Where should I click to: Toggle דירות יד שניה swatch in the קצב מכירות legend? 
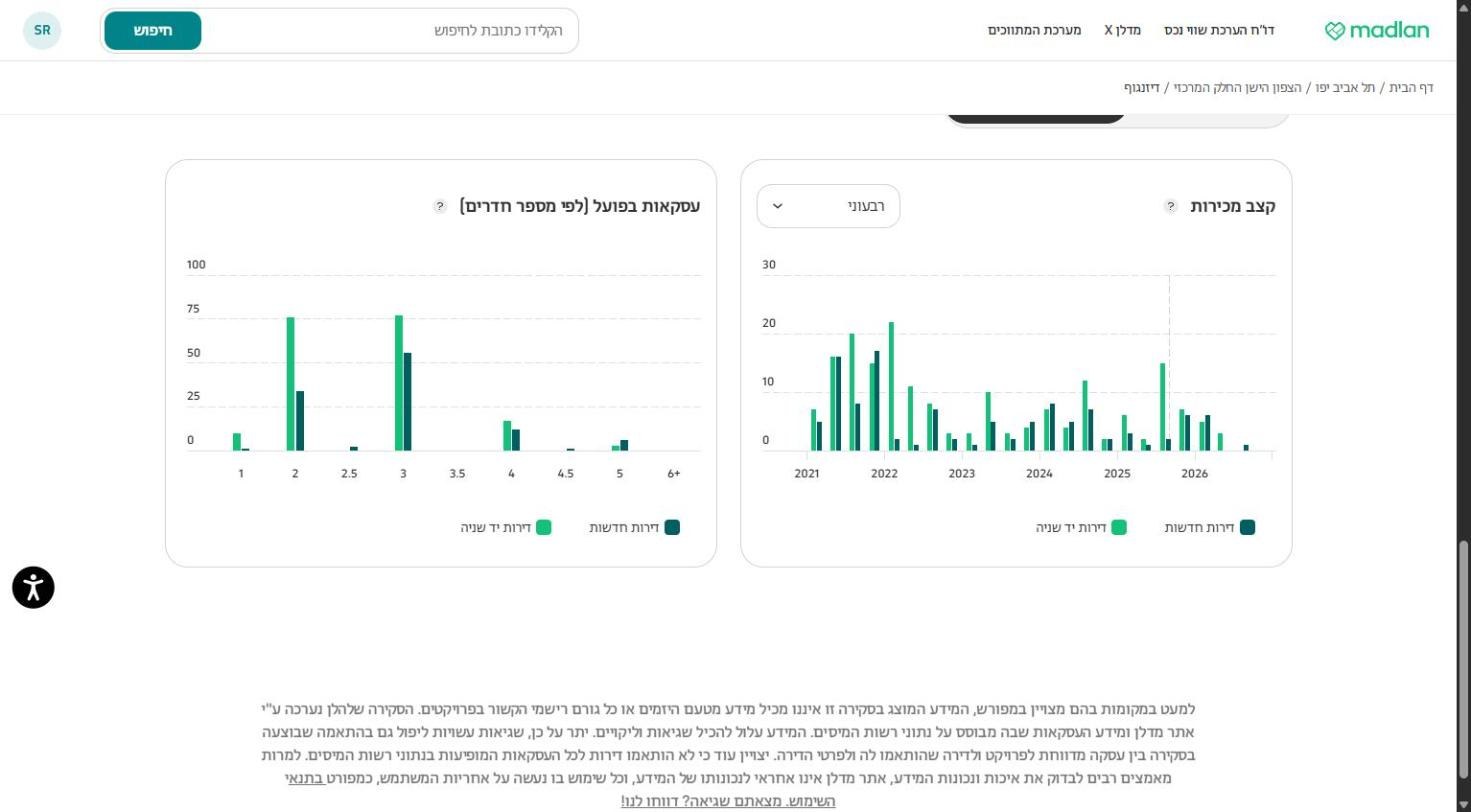1119,527
